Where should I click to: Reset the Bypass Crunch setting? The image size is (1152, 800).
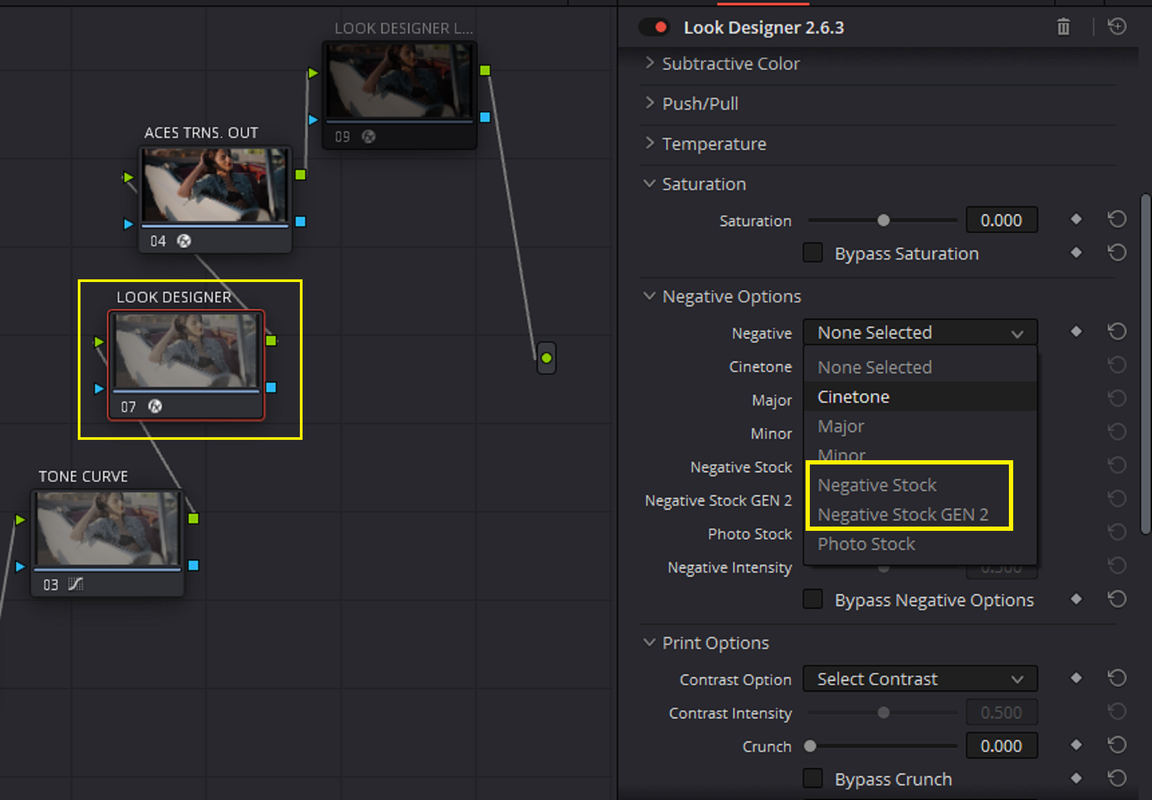(1117, 778)
